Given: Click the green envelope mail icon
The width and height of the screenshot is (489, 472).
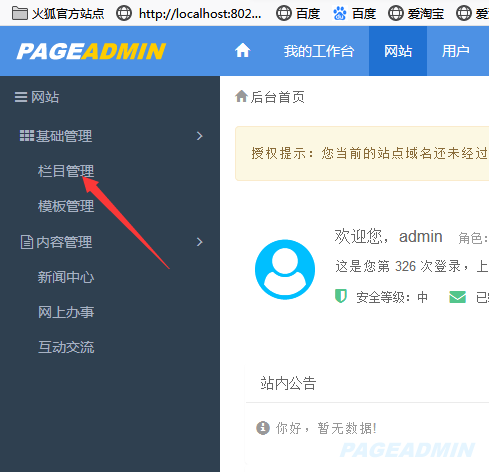Looking at the screenshot, I should [458, 297].
